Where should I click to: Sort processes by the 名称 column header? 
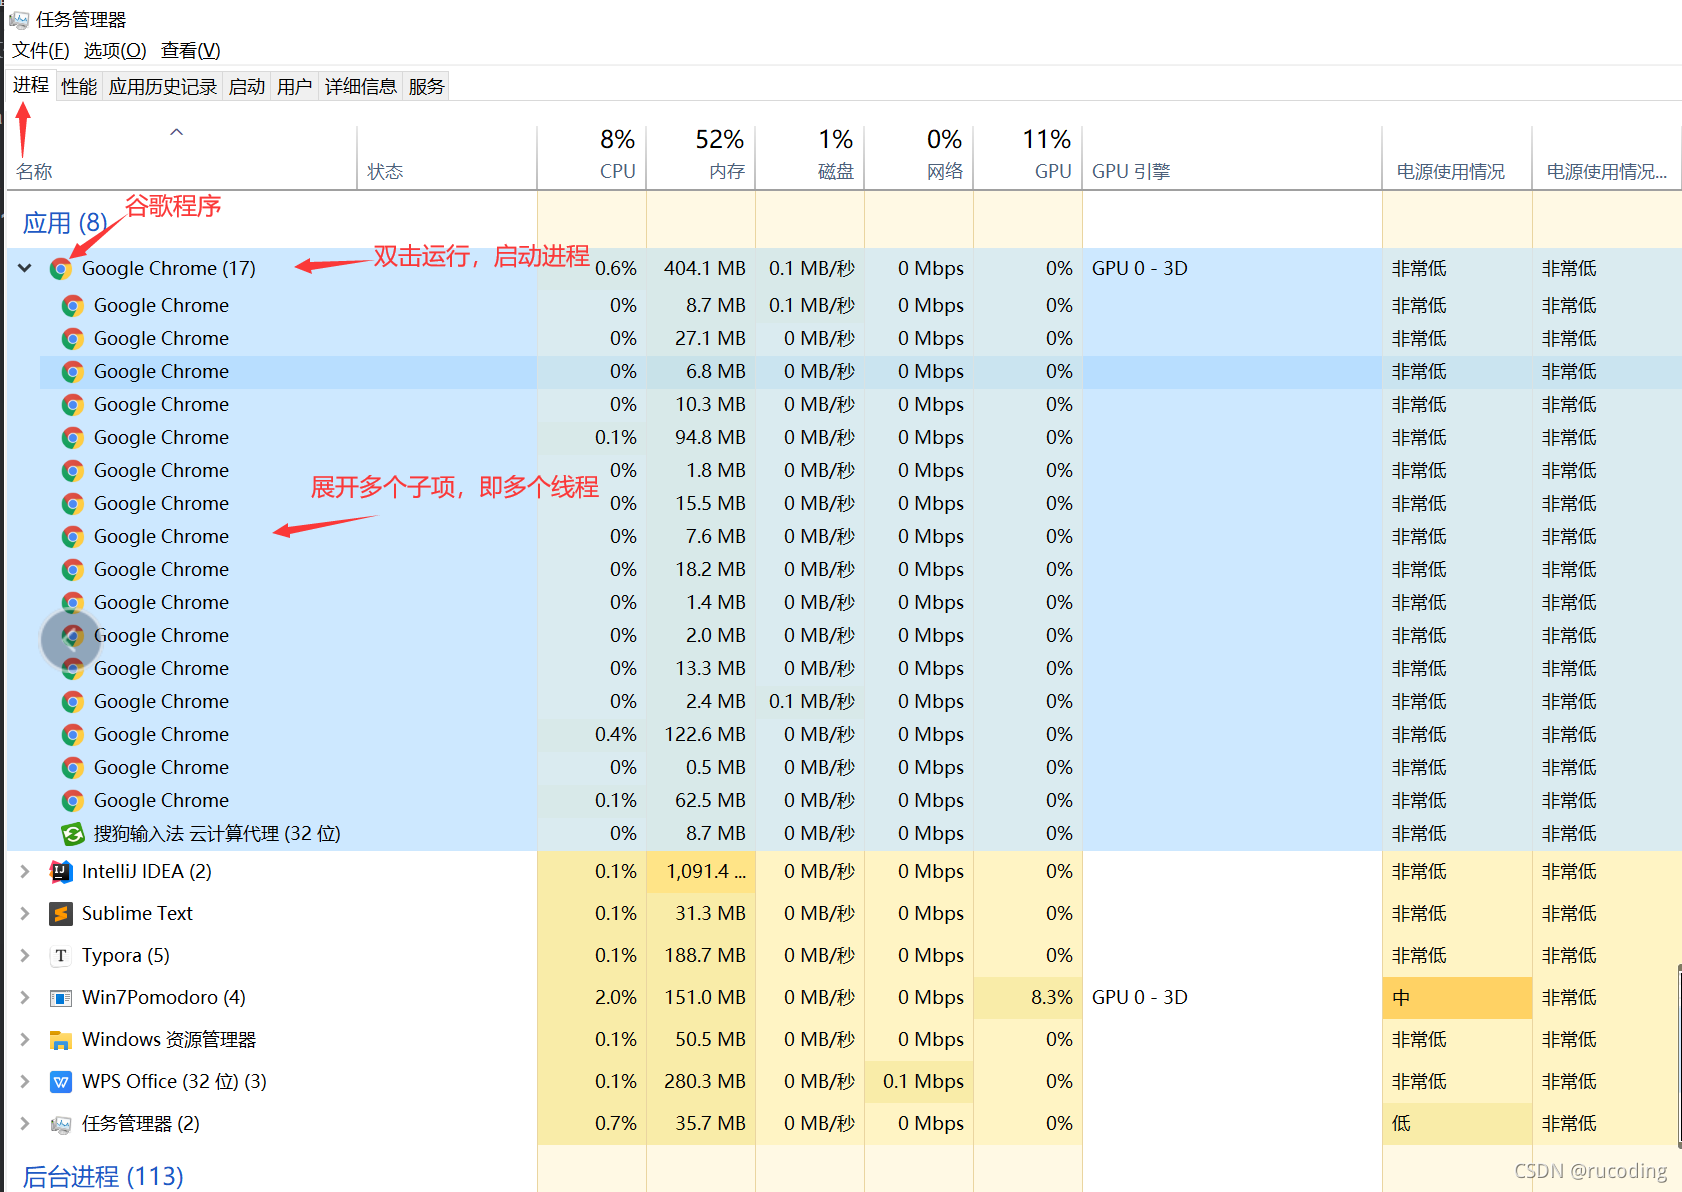point(182,158)
